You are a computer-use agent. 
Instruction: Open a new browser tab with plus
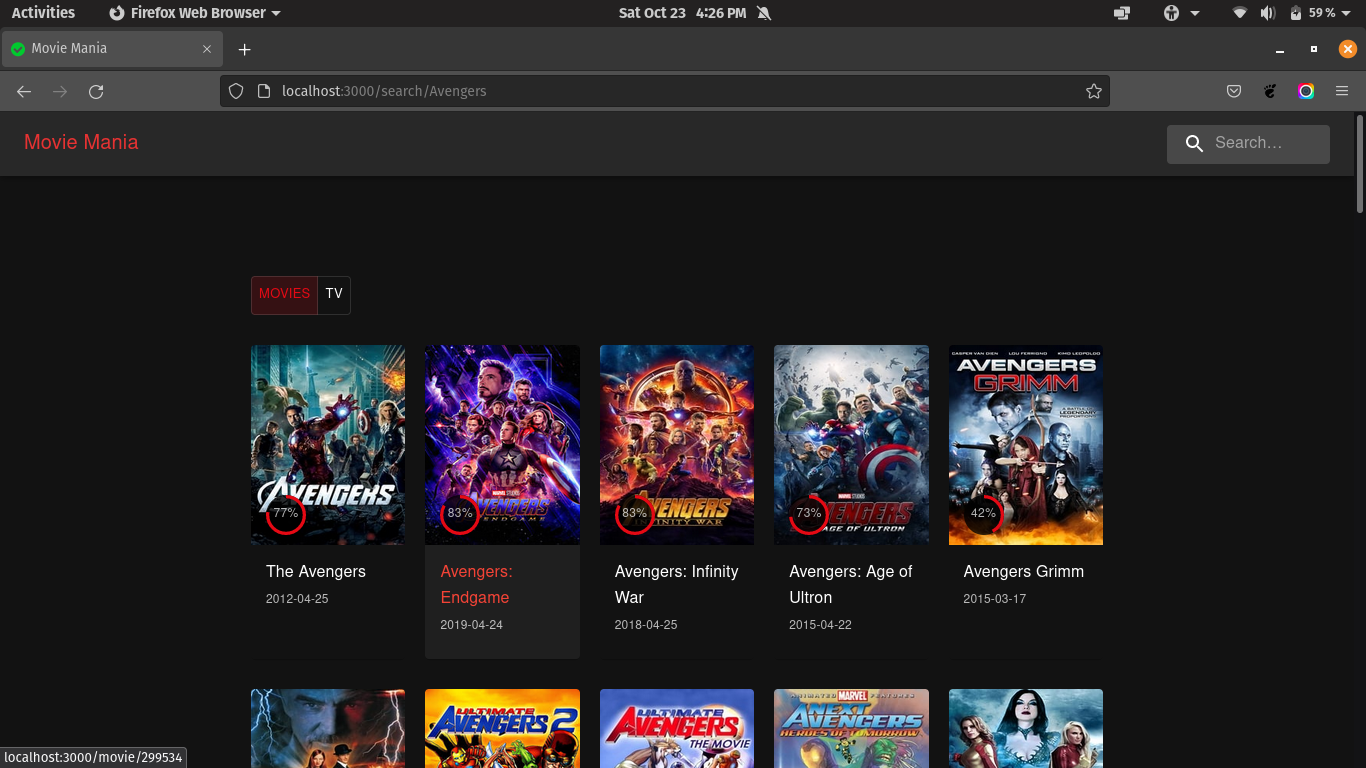[x=244, y=49]
